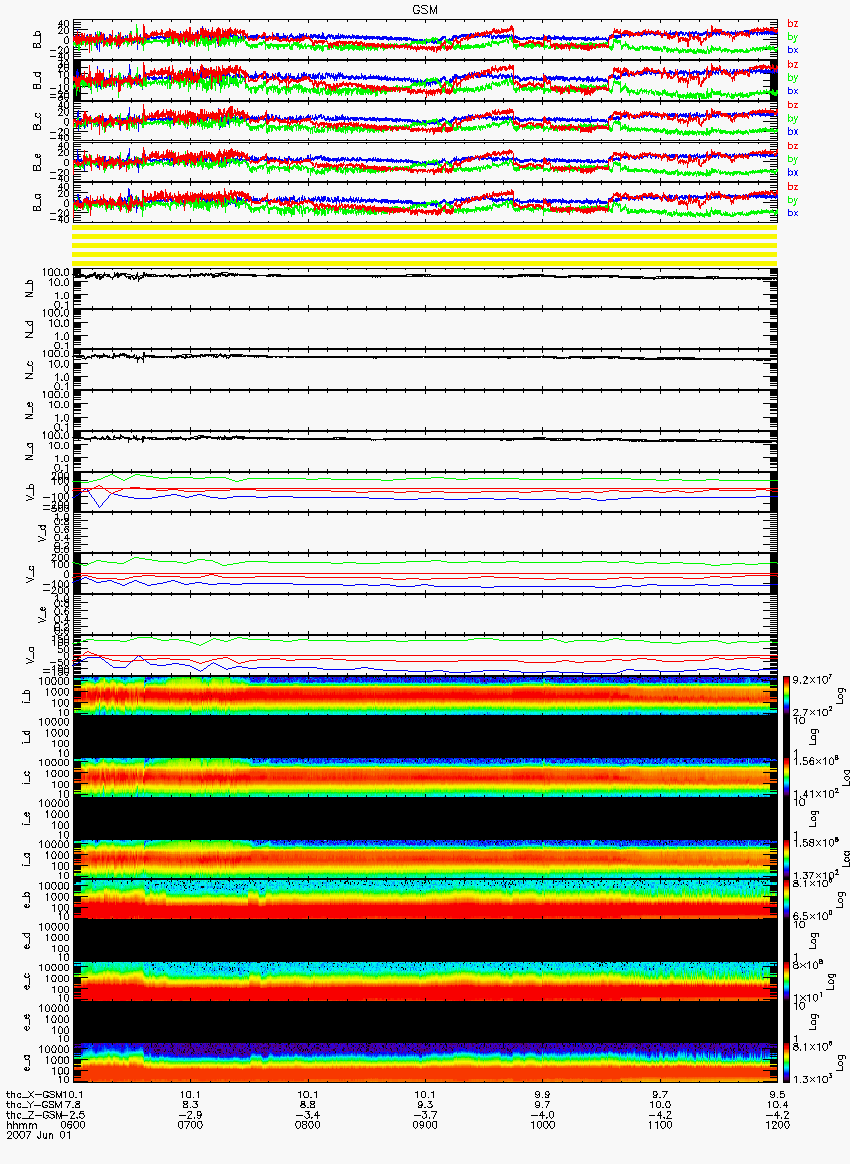
Task: Select the e_d electron spectrogram label
Action: pyautogui.click(x=27, y=941)
